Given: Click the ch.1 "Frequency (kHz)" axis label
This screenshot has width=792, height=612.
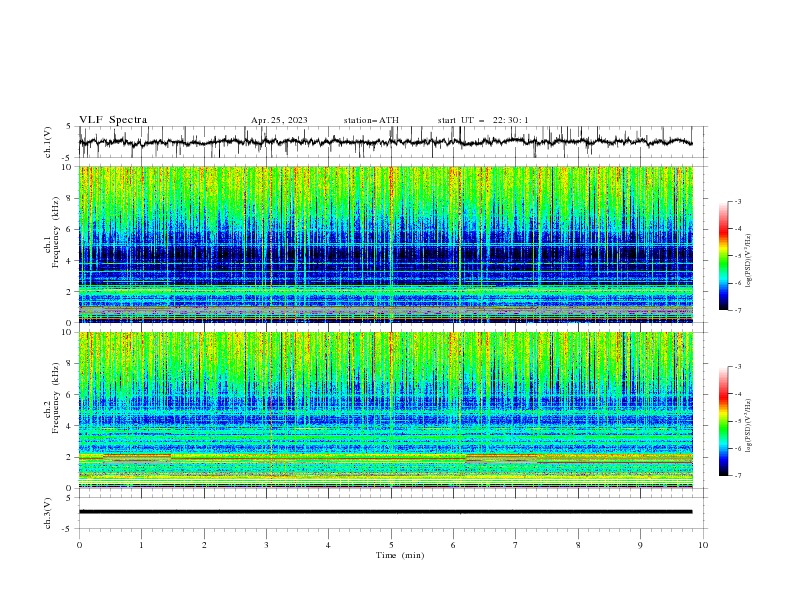Looking at the screenshot, I should (56, 232).
